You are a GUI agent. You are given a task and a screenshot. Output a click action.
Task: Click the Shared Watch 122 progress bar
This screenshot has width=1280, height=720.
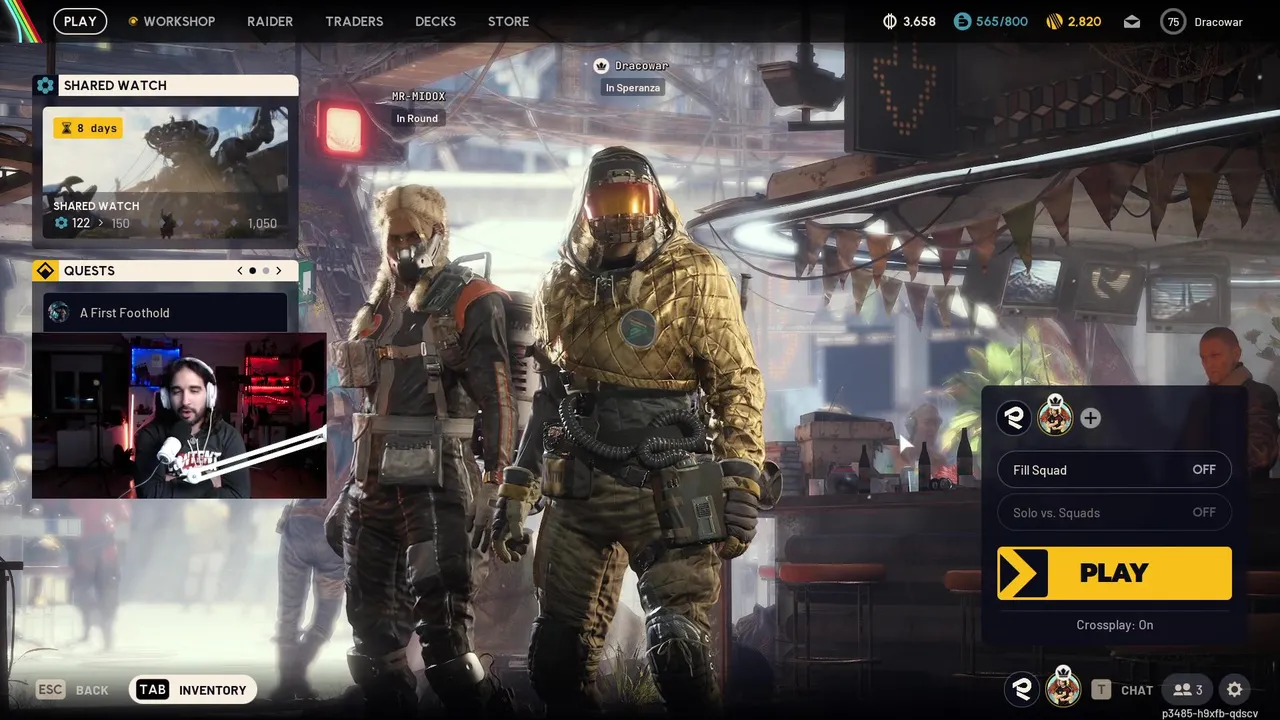[165, 223]
